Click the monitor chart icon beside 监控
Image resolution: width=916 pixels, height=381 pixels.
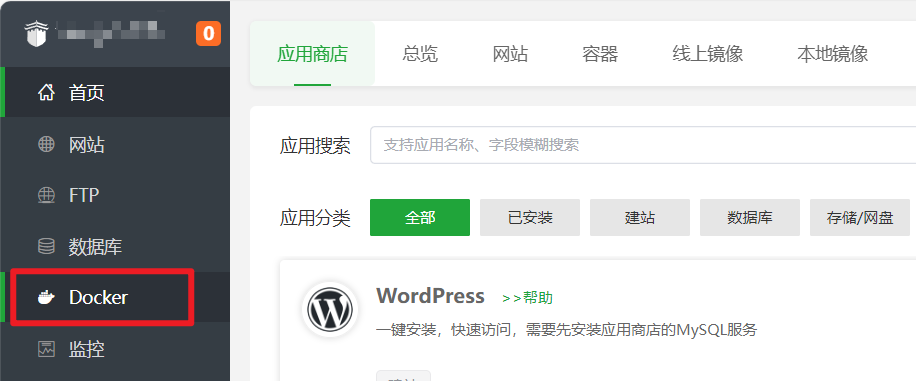click(x=46, y=349)
